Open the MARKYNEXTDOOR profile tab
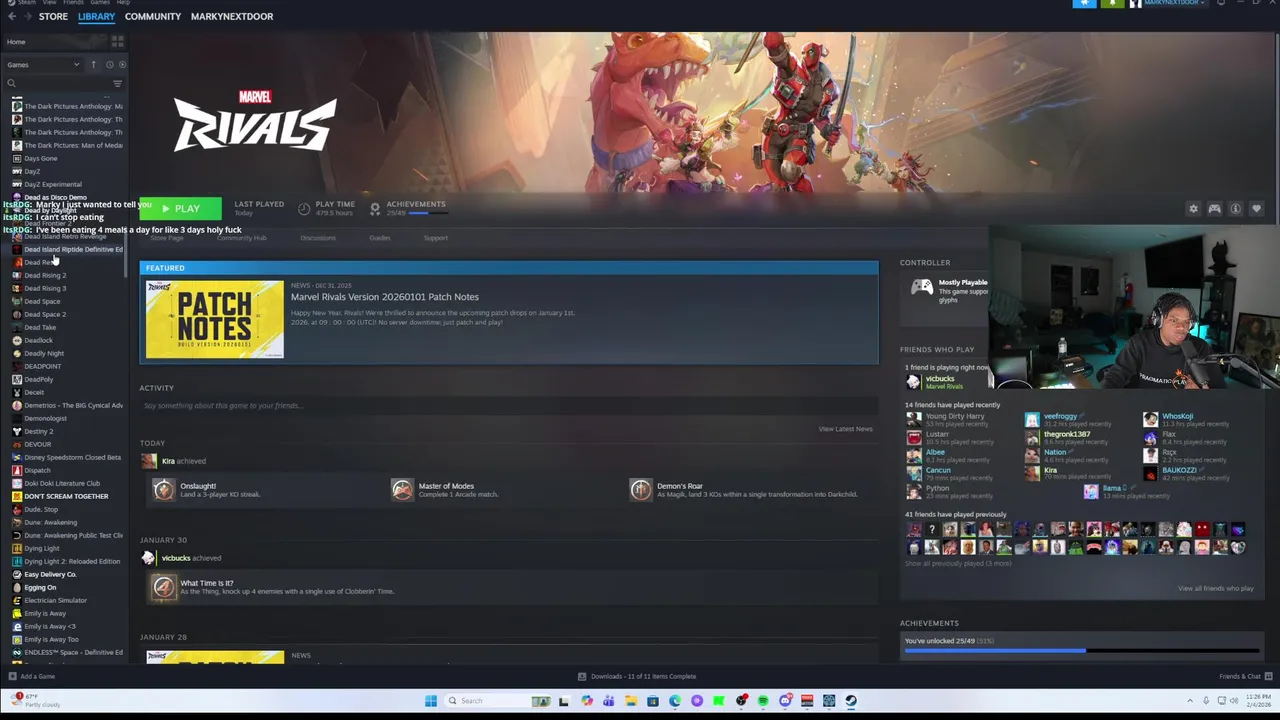Screen dimensions: 1280x720 tap(232, 16)
